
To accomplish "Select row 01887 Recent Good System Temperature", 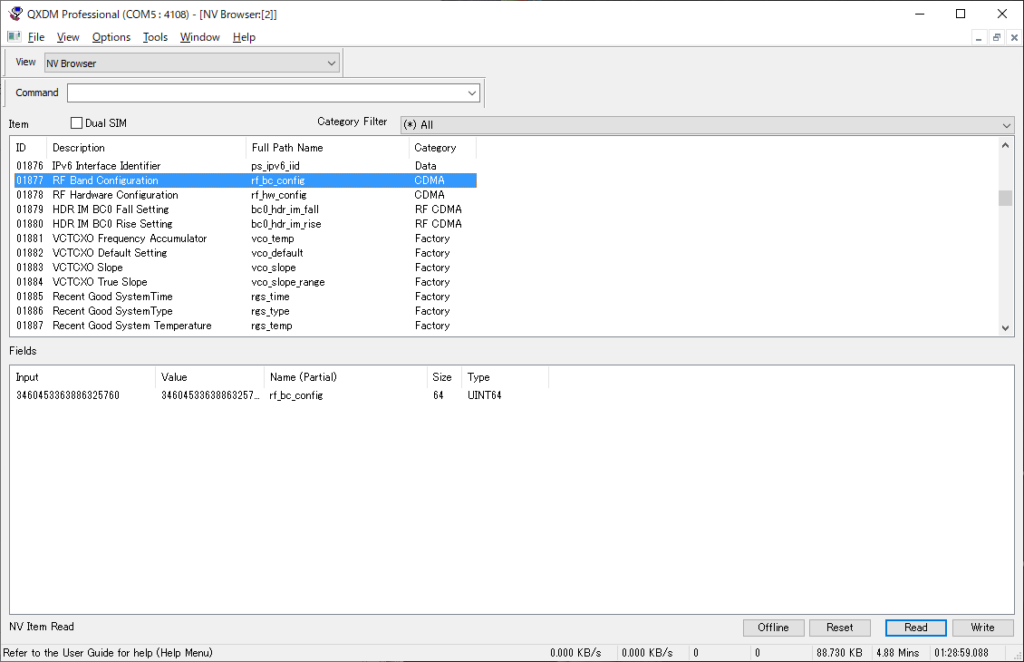I will pos(246,325).
